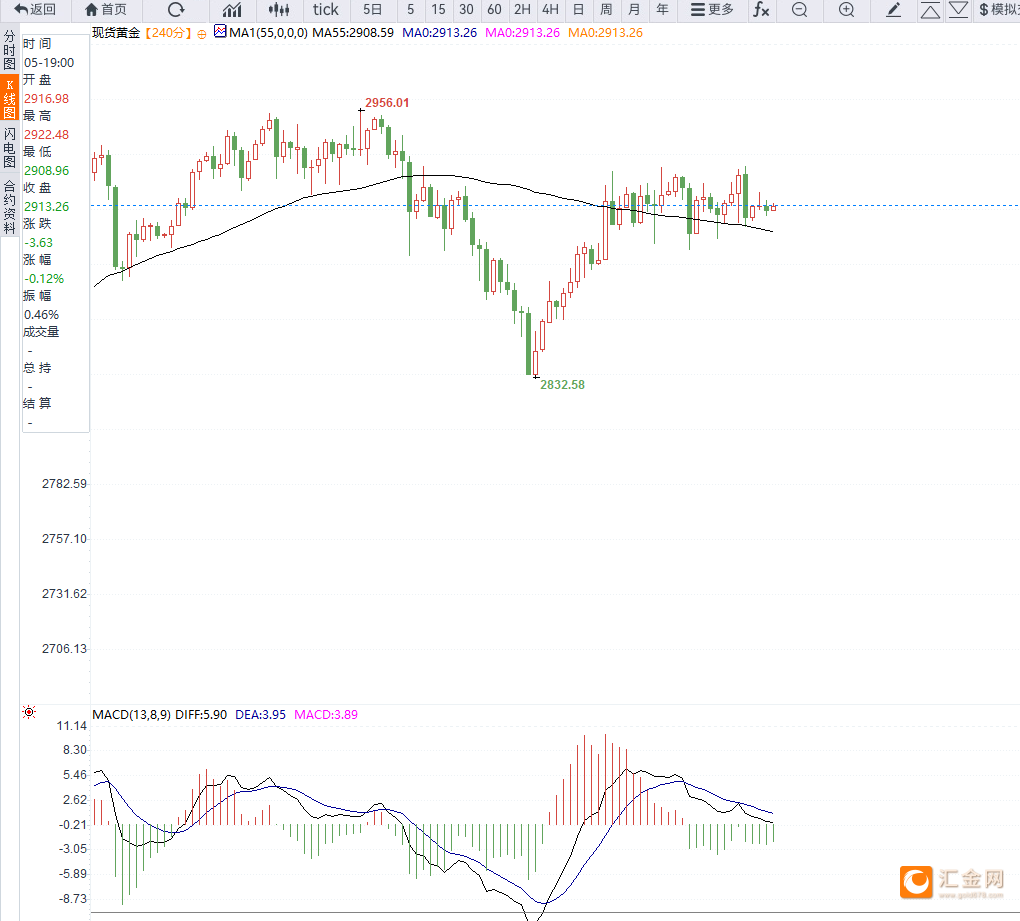
Task: Click the MACD(13,8,9) indicator label
Action: pos(131,714)
